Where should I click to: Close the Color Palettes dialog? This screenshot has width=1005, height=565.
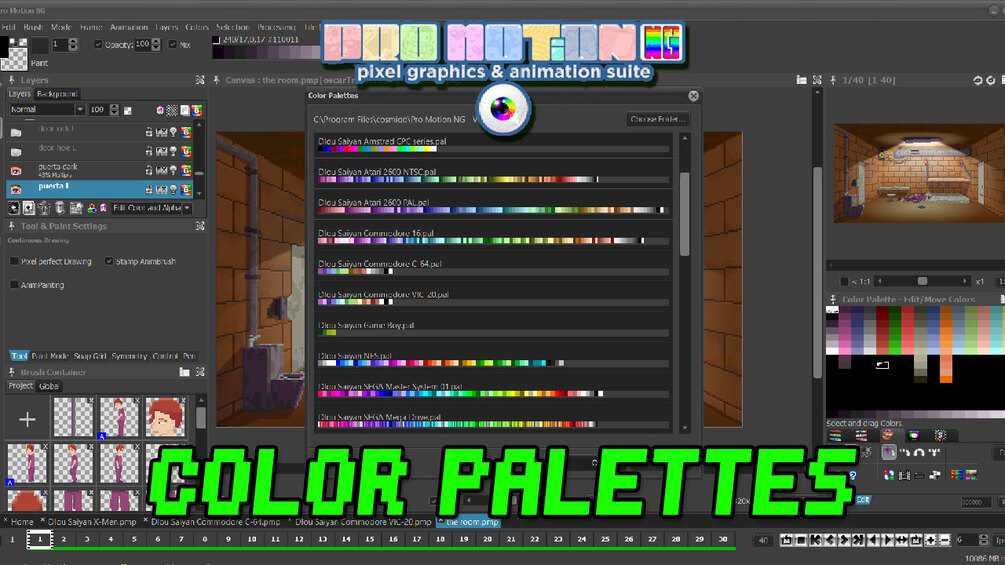[x=694, y=95]
